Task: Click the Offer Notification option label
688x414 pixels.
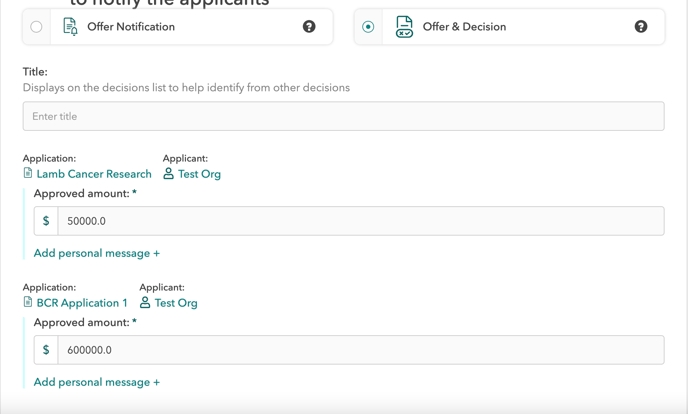Action: click(x=131, y=27)
